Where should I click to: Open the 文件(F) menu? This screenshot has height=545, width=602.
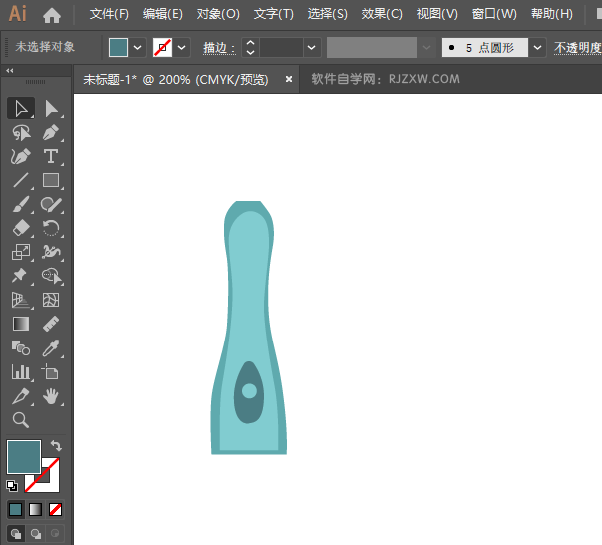point(109,15)
